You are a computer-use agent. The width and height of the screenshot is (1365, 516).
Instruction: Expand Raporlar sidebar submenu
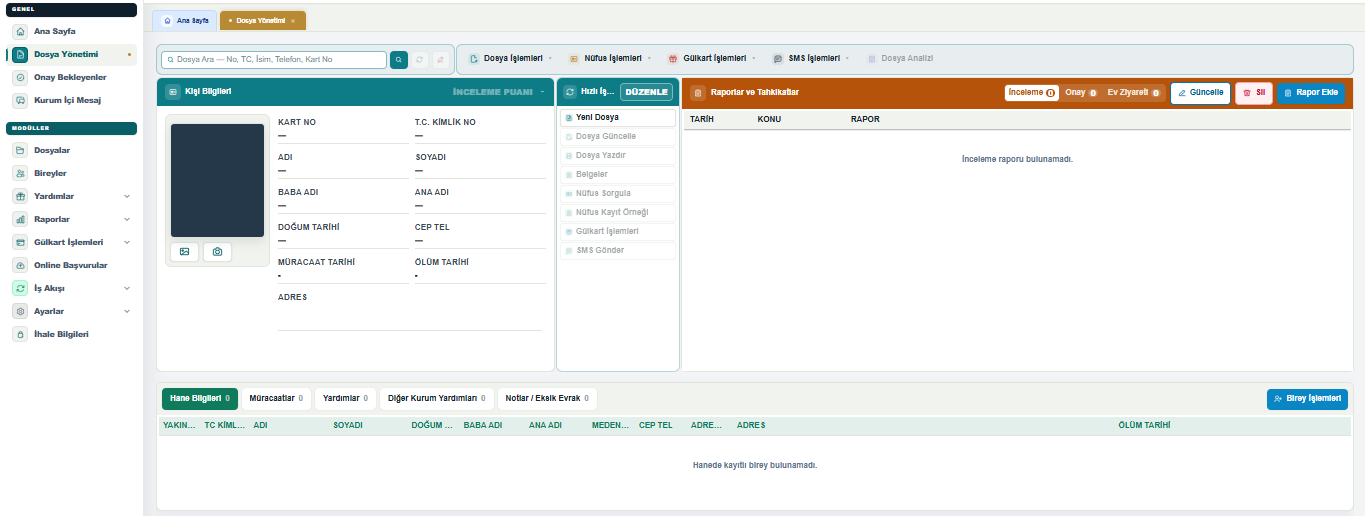pyautogui.click(x=127, y=219)
